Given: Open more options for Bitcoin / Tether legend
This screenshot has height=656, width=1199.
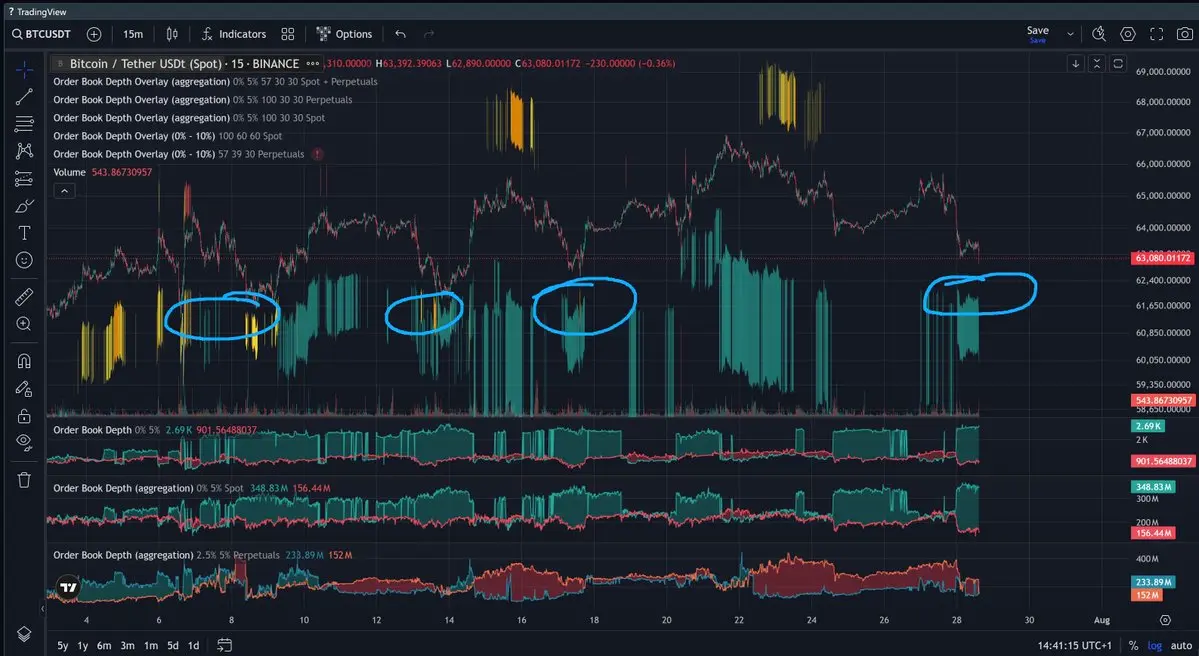Looking at the screenshot, I should click(x=313, y=63).
